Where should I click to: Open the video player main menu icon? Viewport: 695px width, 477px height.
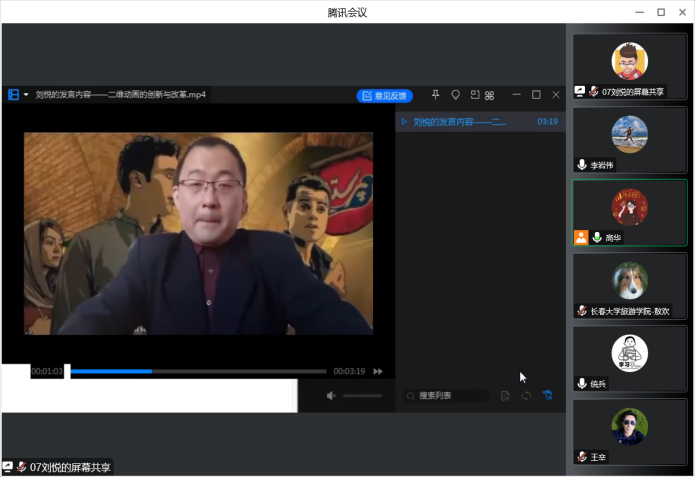[13, 94]
